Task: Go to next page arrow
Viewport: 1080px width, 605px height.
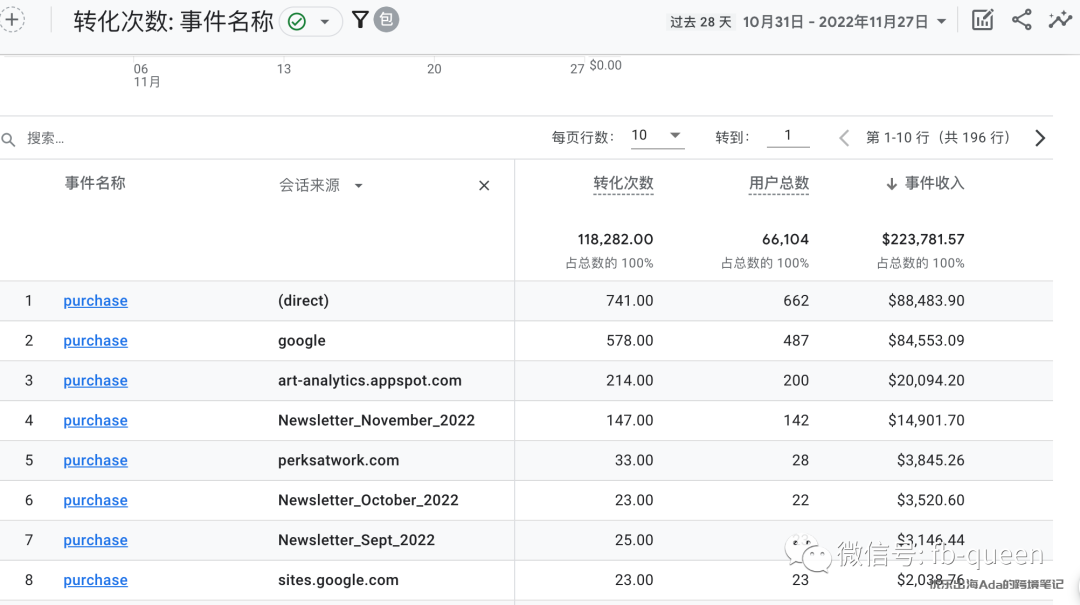Action: tap(1040, 139)
